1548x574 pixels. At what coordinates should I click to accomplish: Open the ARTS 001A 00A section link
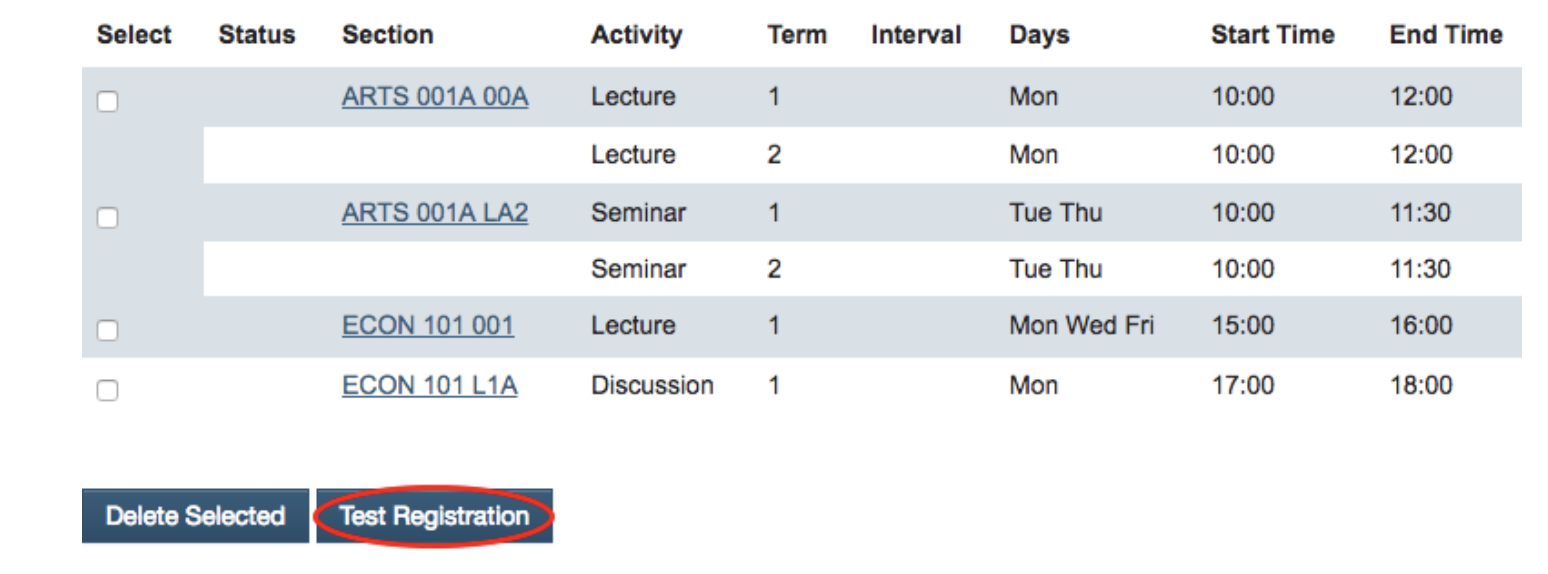tap(435, 97)
